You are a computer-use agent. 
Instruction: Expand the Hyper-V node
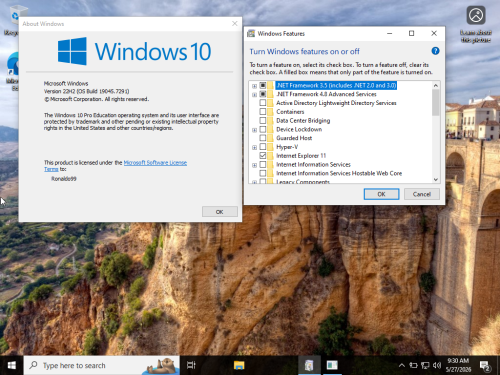click(x=254, y=147)
